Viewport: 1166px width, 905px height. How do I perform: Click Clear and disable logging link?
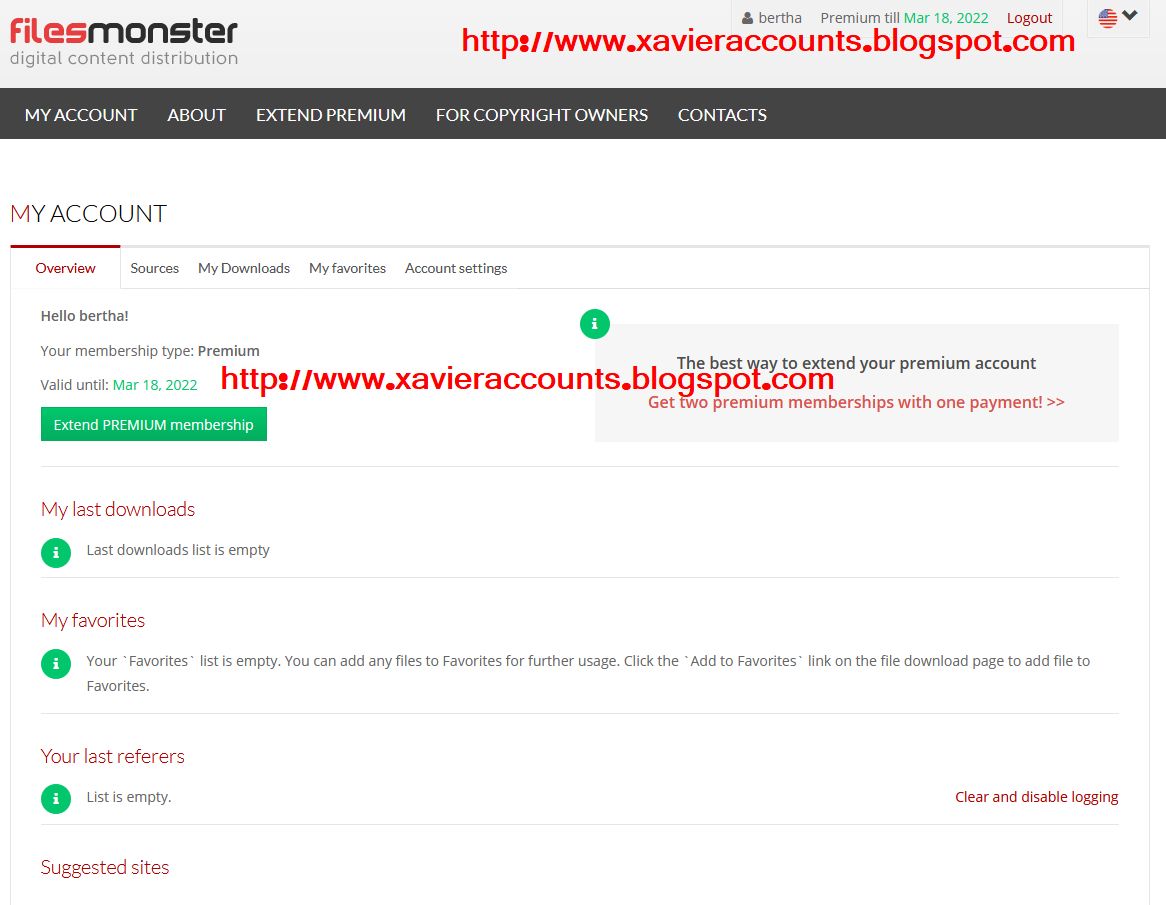[x=1037, y=797]
